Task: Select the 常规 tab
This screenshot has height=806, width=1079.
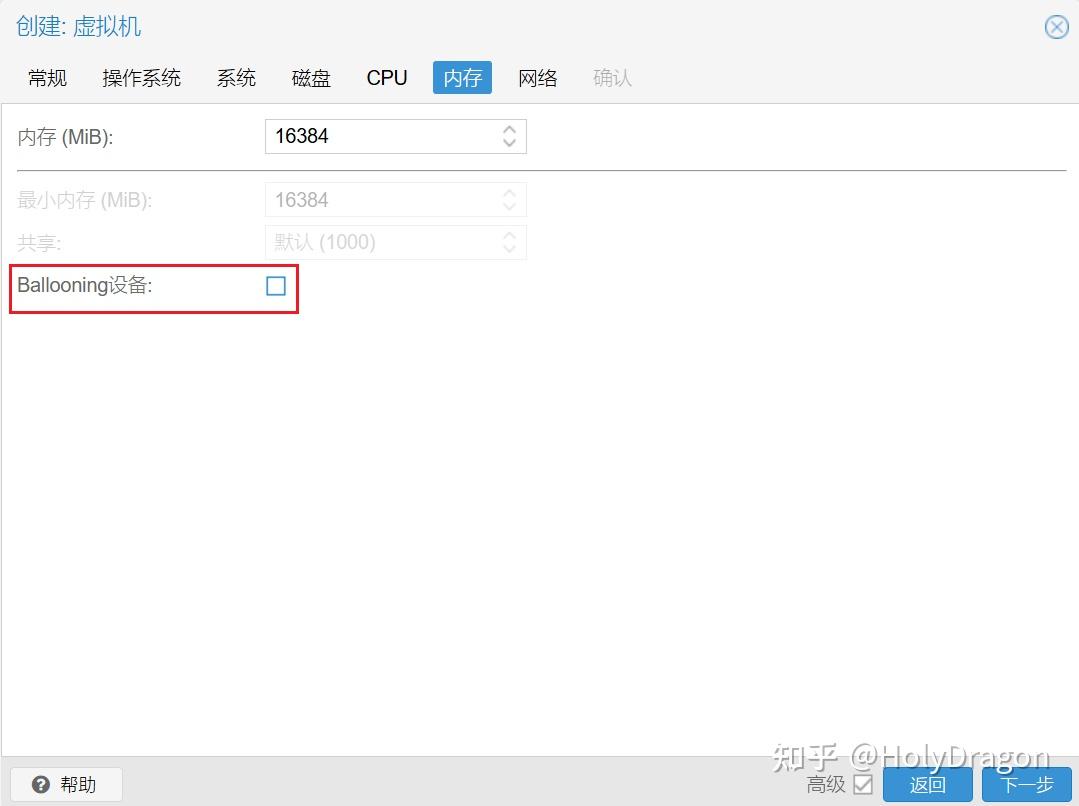Action: 46,77
